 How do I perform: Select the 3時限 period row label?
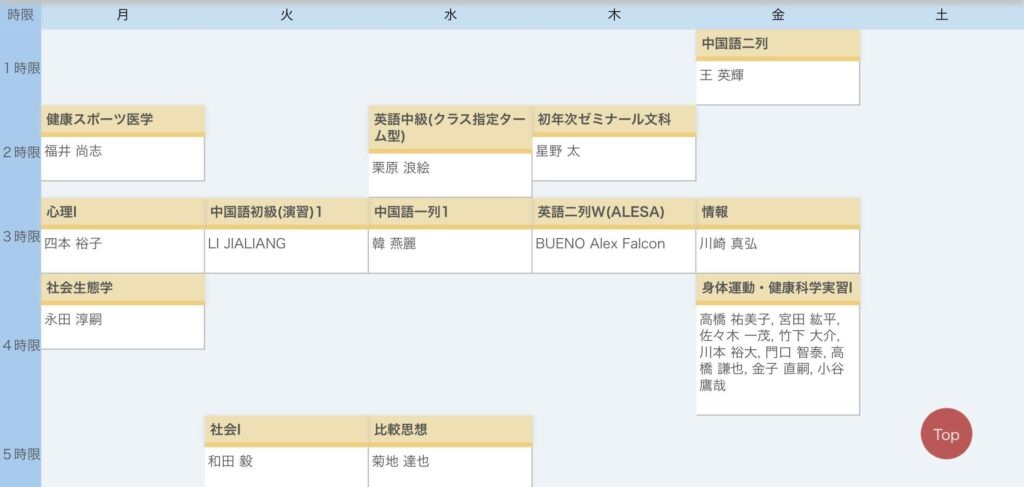[x=20, y=237]
